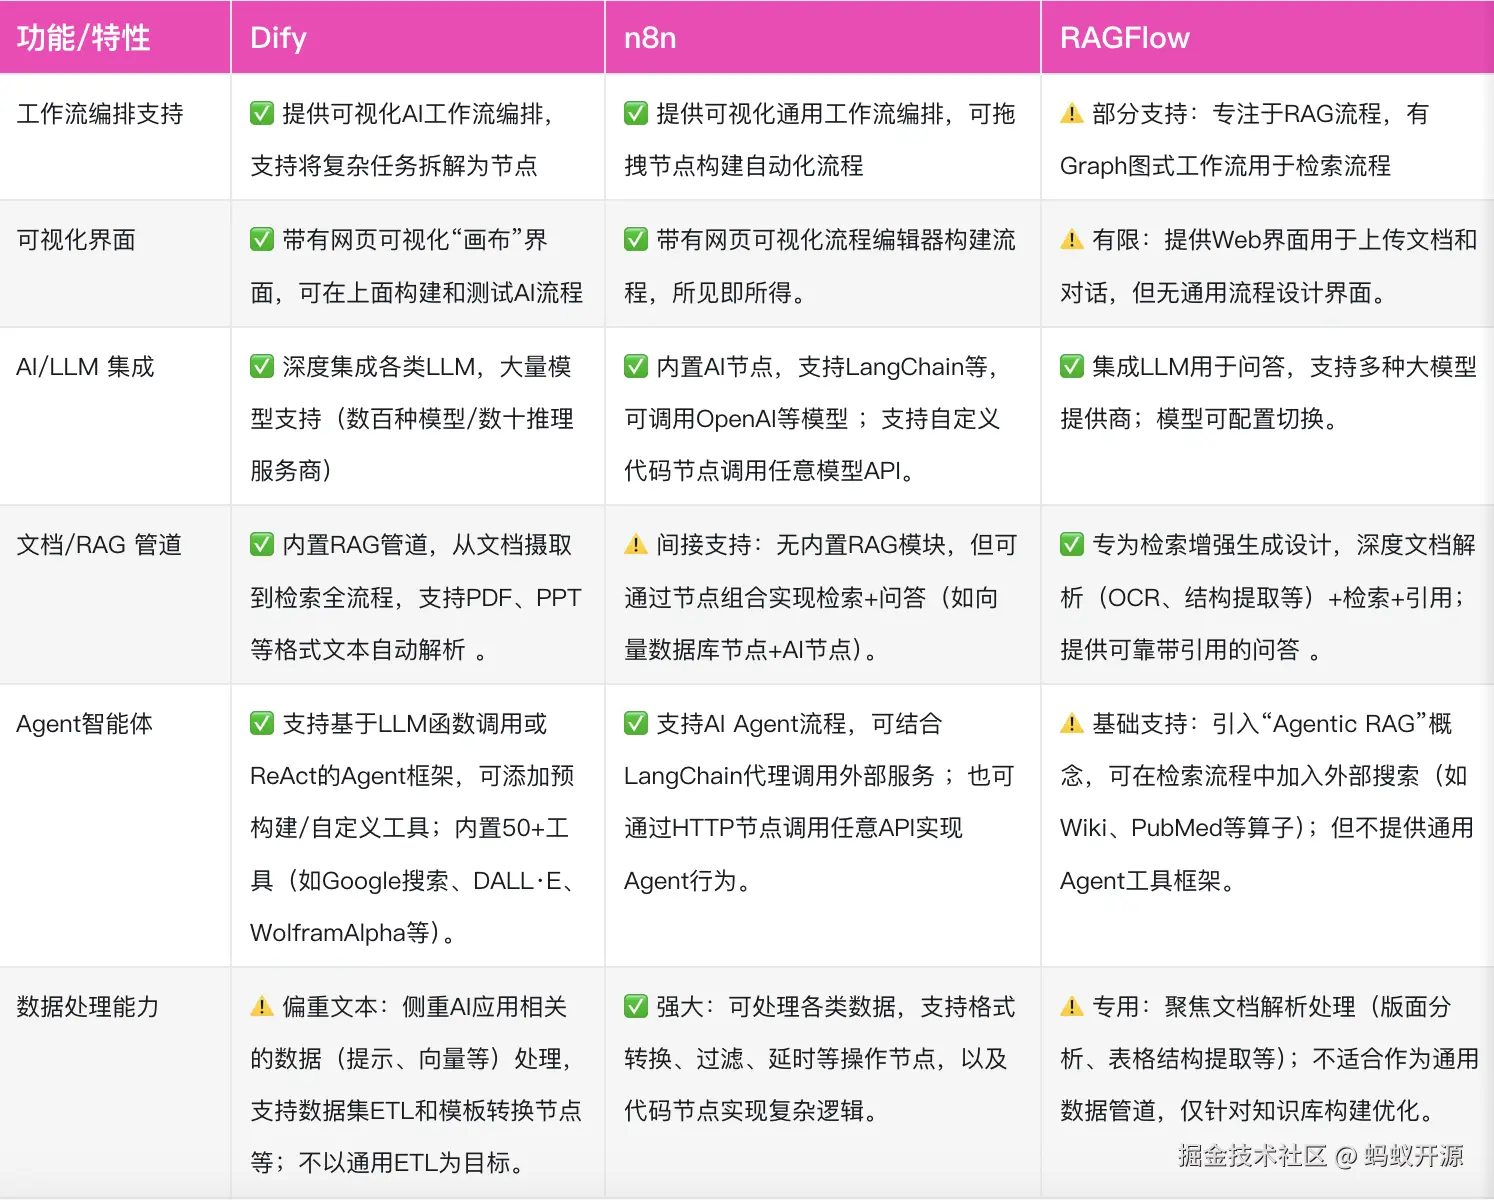Click the 工作流编排支持 row label
1494x1200 pixels.
(x=100, y=114)
